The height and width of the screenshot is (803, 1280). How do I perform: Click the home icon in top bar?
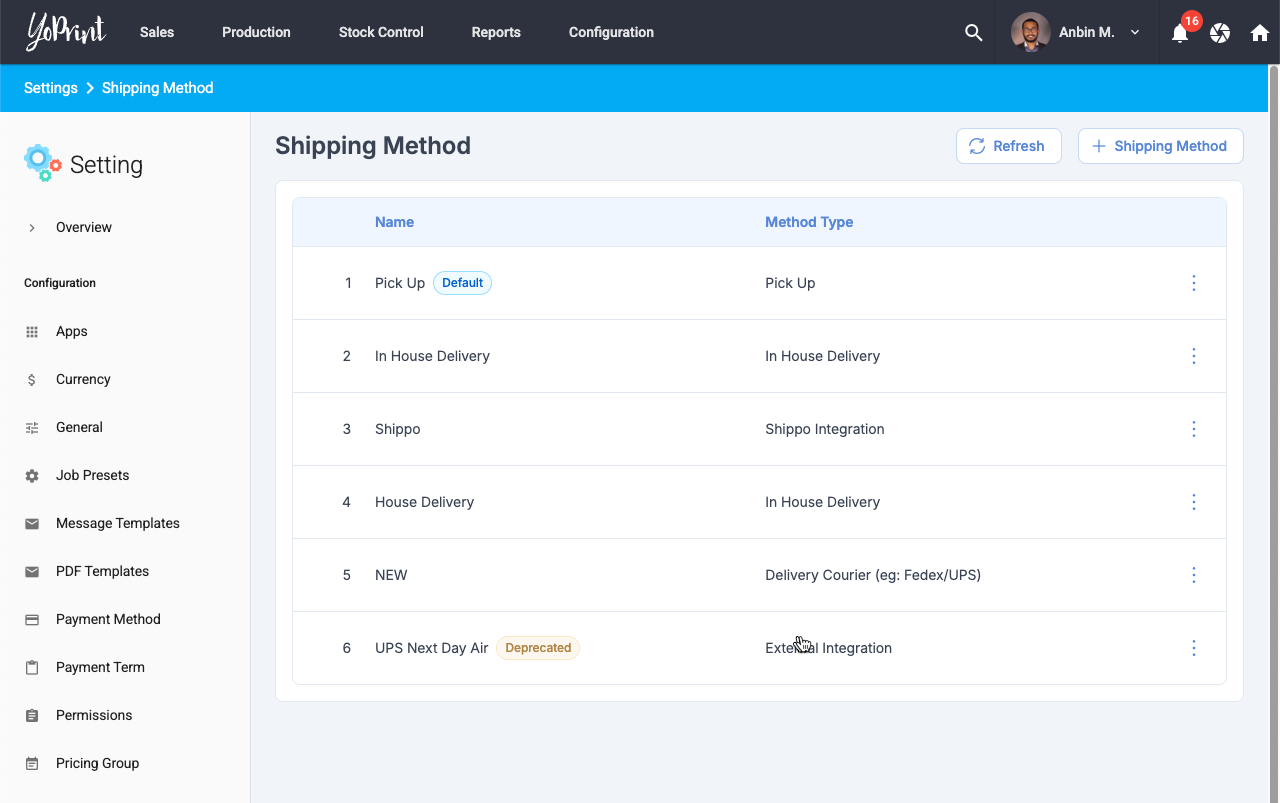pyautogui.click(x=1260, y=33)
